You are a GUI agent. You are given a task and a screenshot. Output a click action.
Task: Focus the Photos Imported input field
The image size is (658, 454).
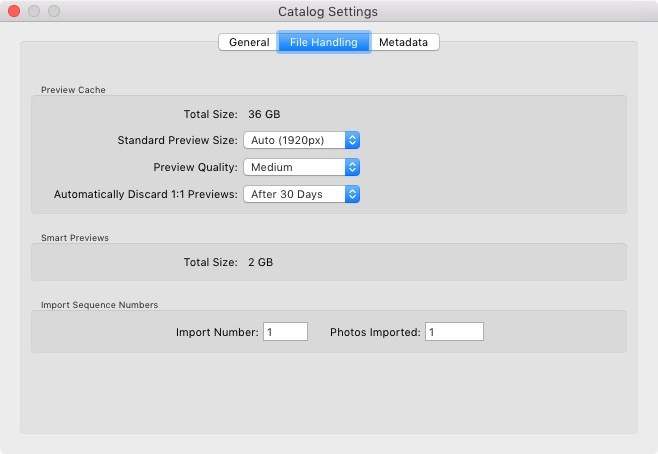pyautogui.click(x=454, y=332)
